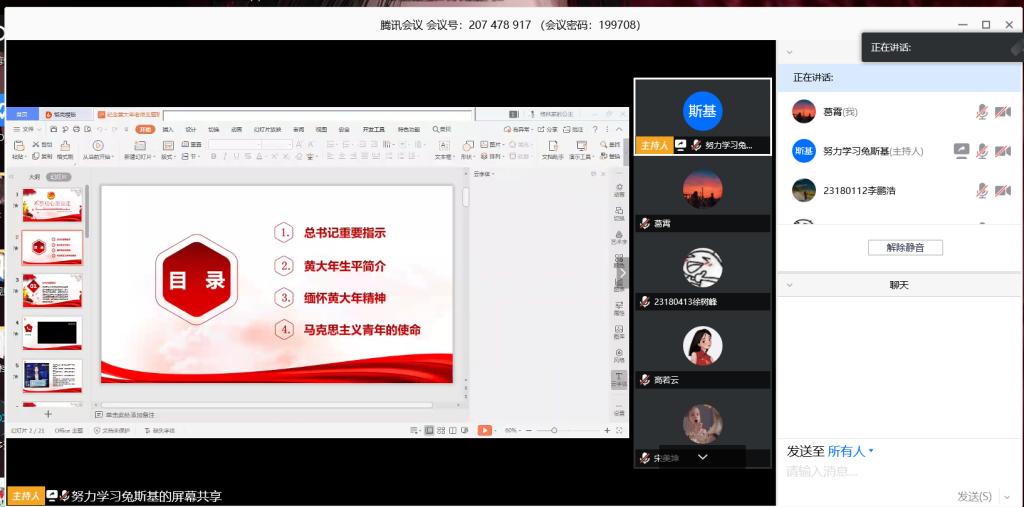Viewport: 1024px width, 507px height.
Task: Click the camera icon for 23180112李鹏浩
Action: pyautogui.click(x=1002, y=190)
